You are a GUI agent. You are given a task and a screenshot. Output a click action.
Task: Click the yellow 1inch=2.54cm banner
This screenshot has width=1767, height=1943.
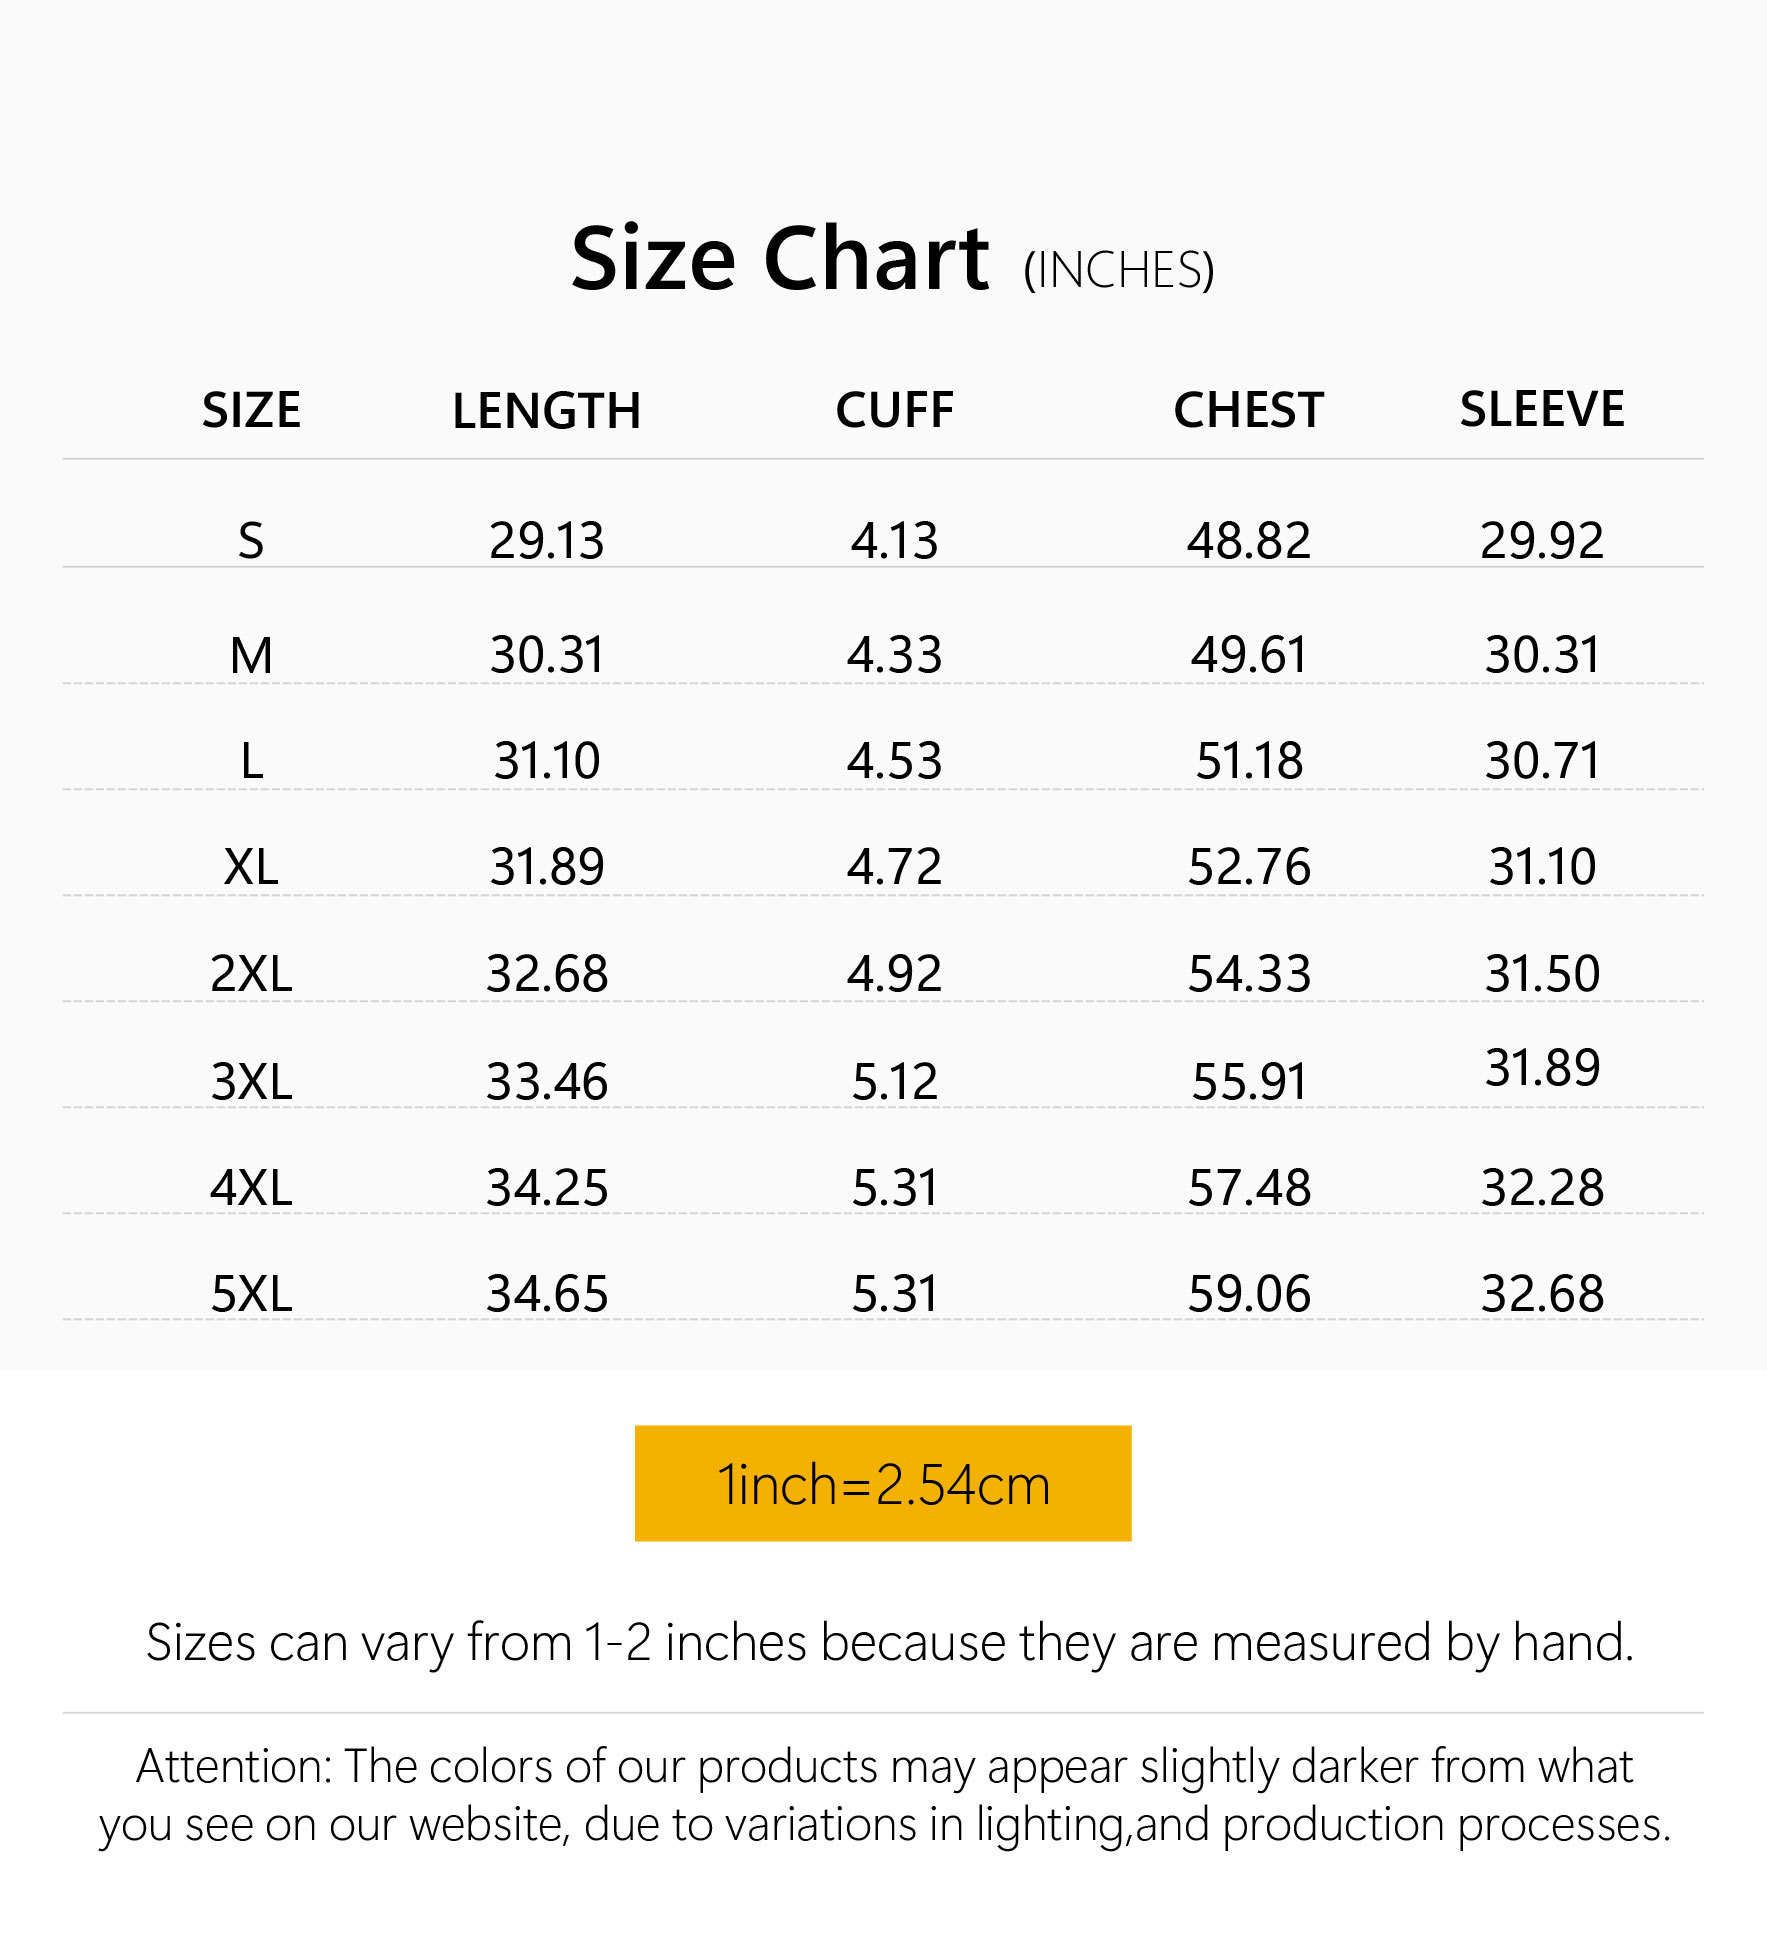pyautogui.click(x=883, y=1483)
